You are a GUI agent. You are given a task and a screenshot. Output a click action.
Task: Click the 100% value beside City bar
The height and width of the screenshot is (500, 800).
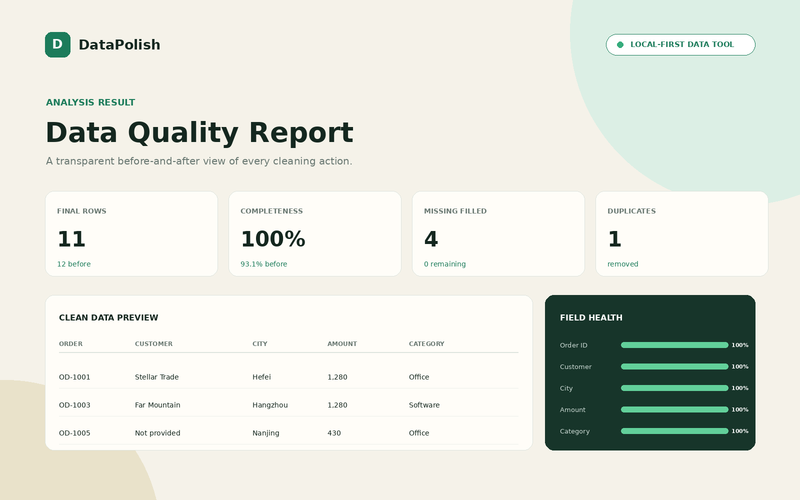pyautogui.click(x=740, y=388)
